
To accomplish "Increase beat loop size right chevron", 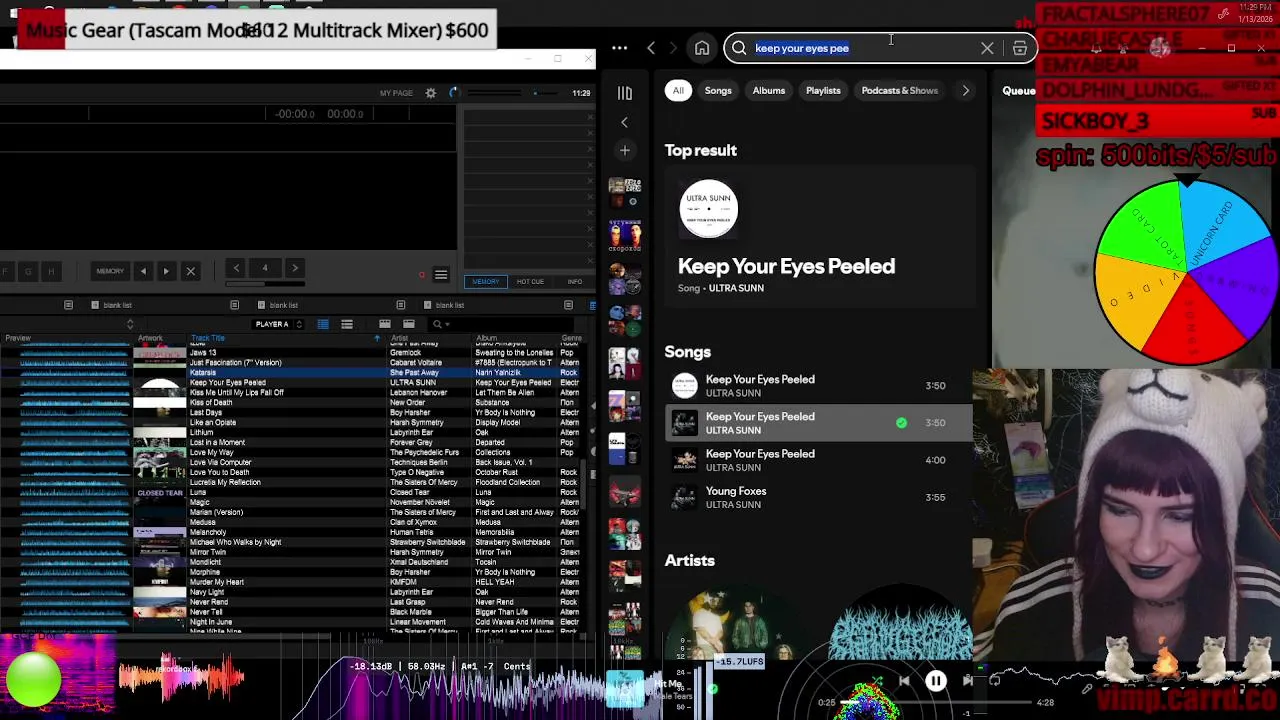I will (x=294, y=268).
